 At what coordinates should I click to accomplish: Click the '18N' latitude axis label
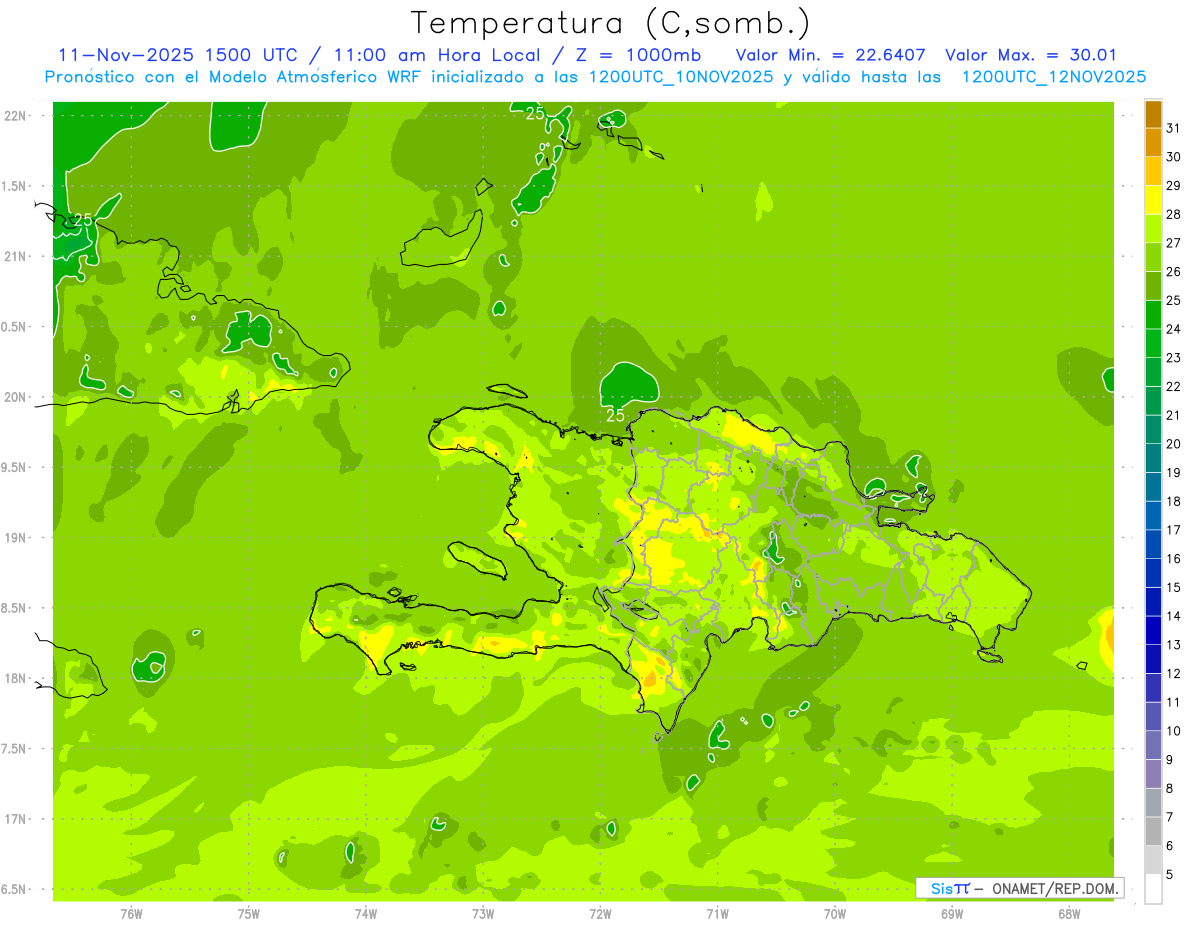[x=14, y=678]
